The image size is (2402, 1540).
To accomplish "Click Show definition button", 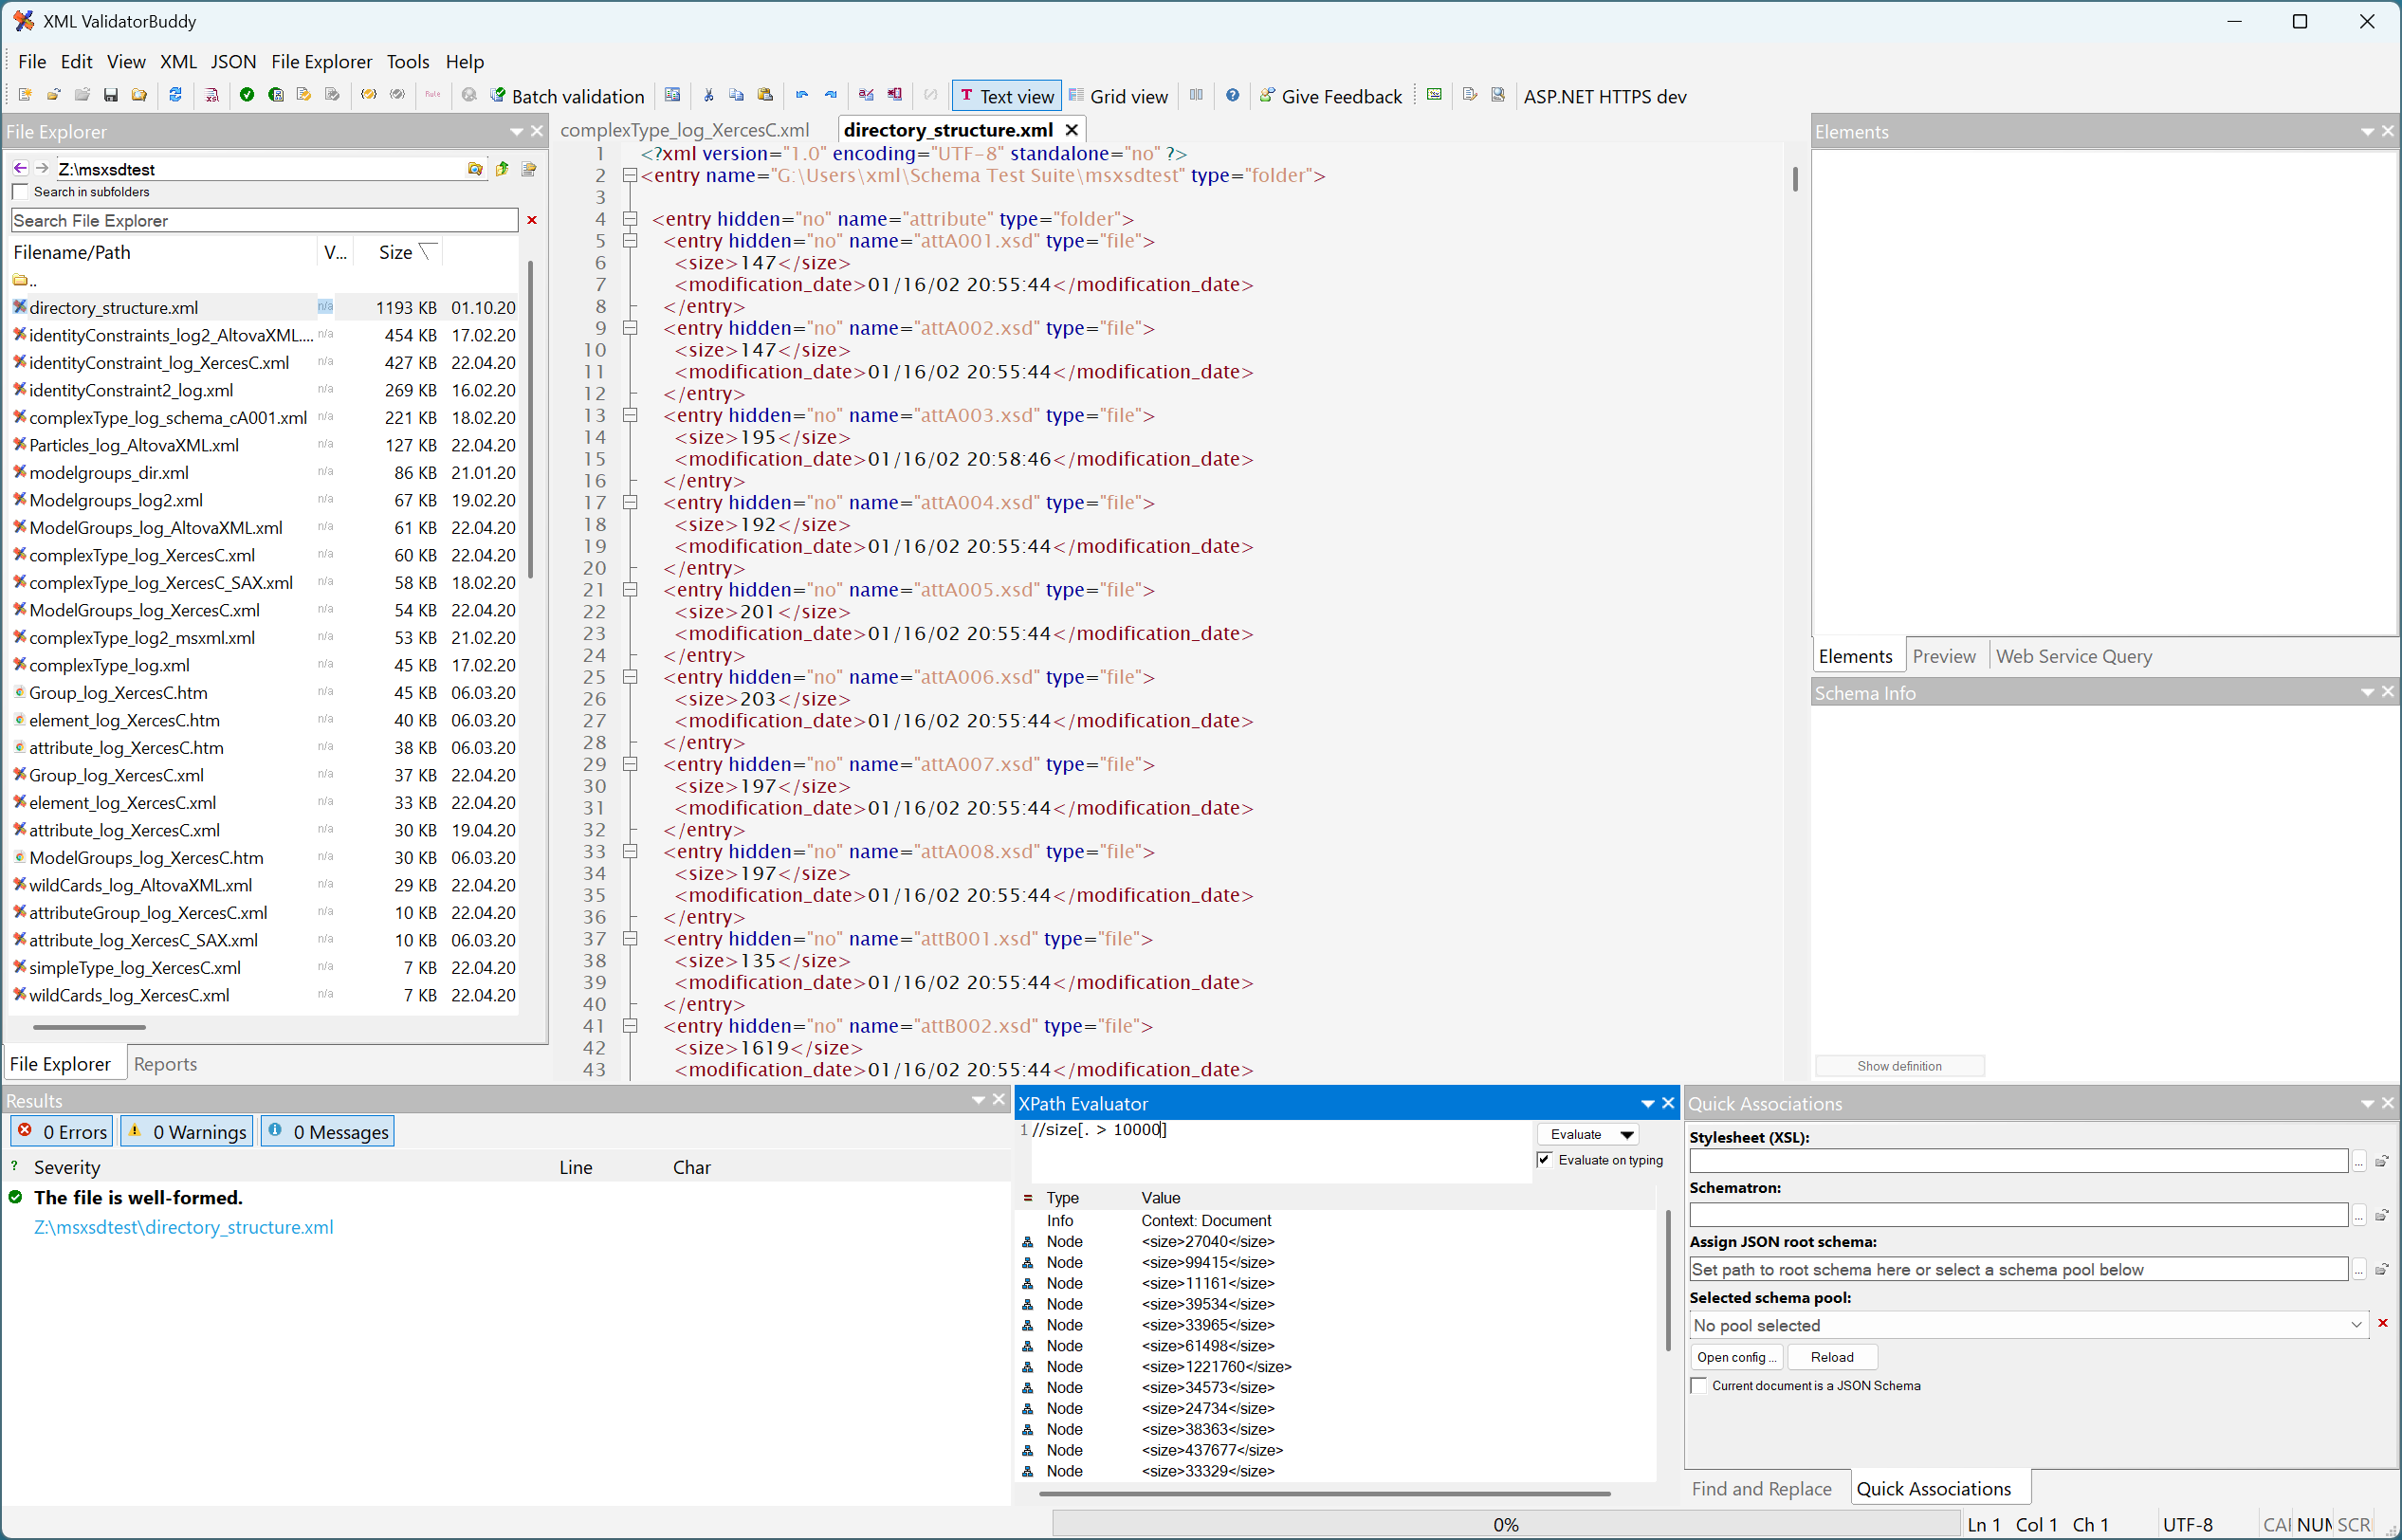I will pyautogui.click(x=1899, y=1066).
